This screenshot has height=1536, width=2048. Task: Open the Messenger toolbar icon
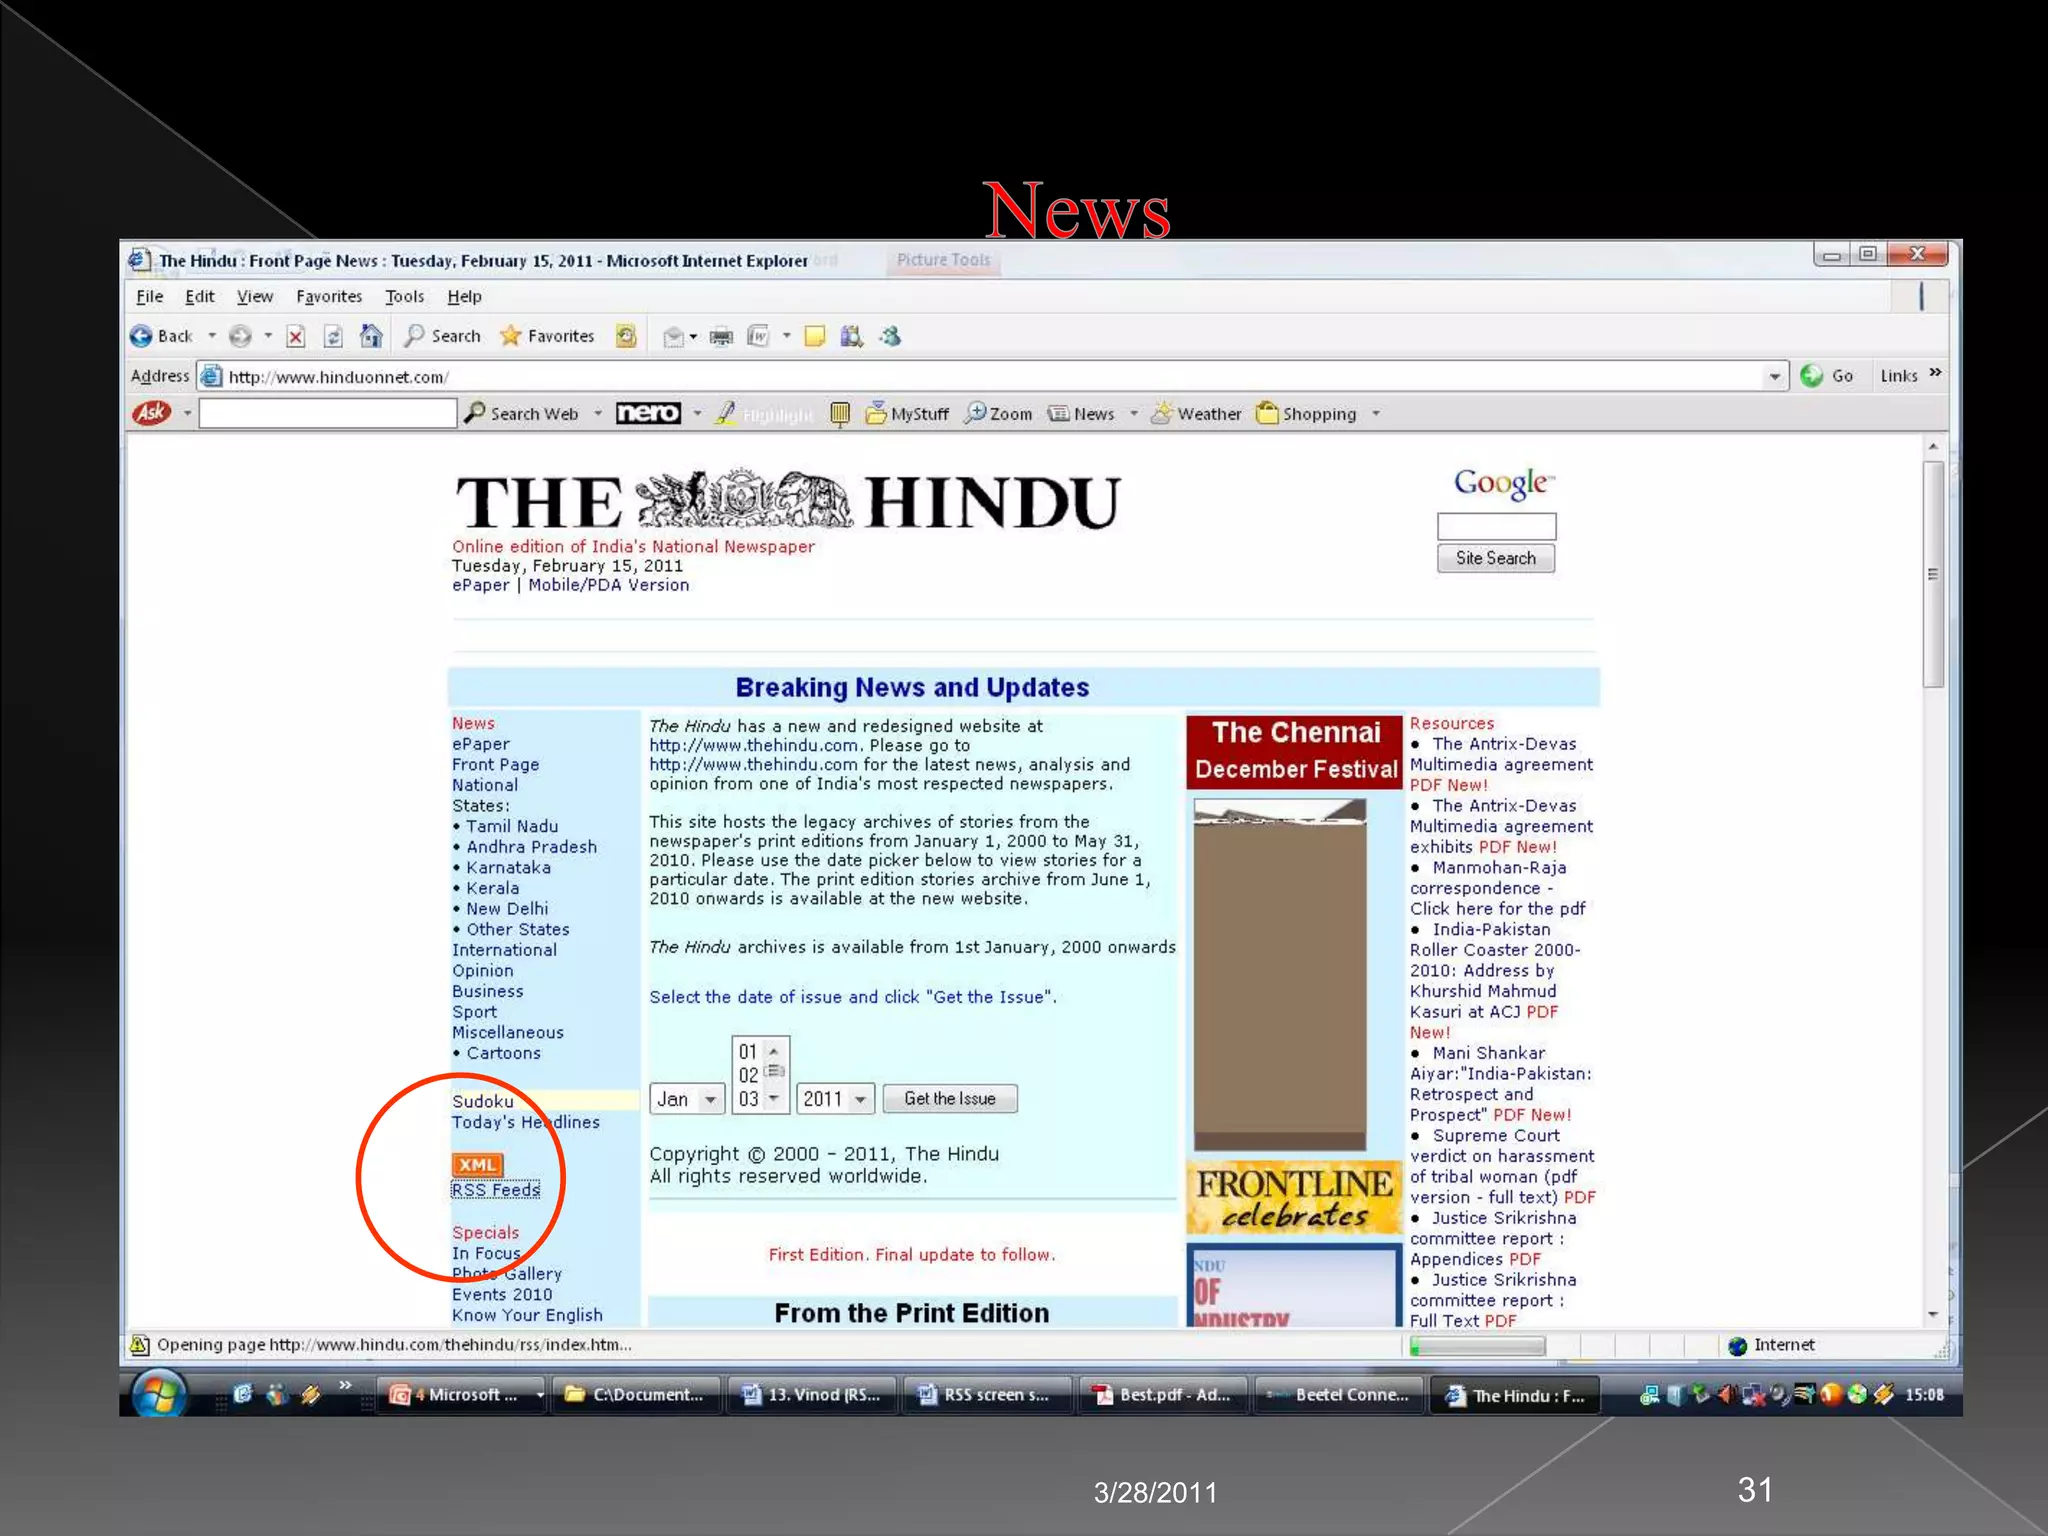(890, 336)
